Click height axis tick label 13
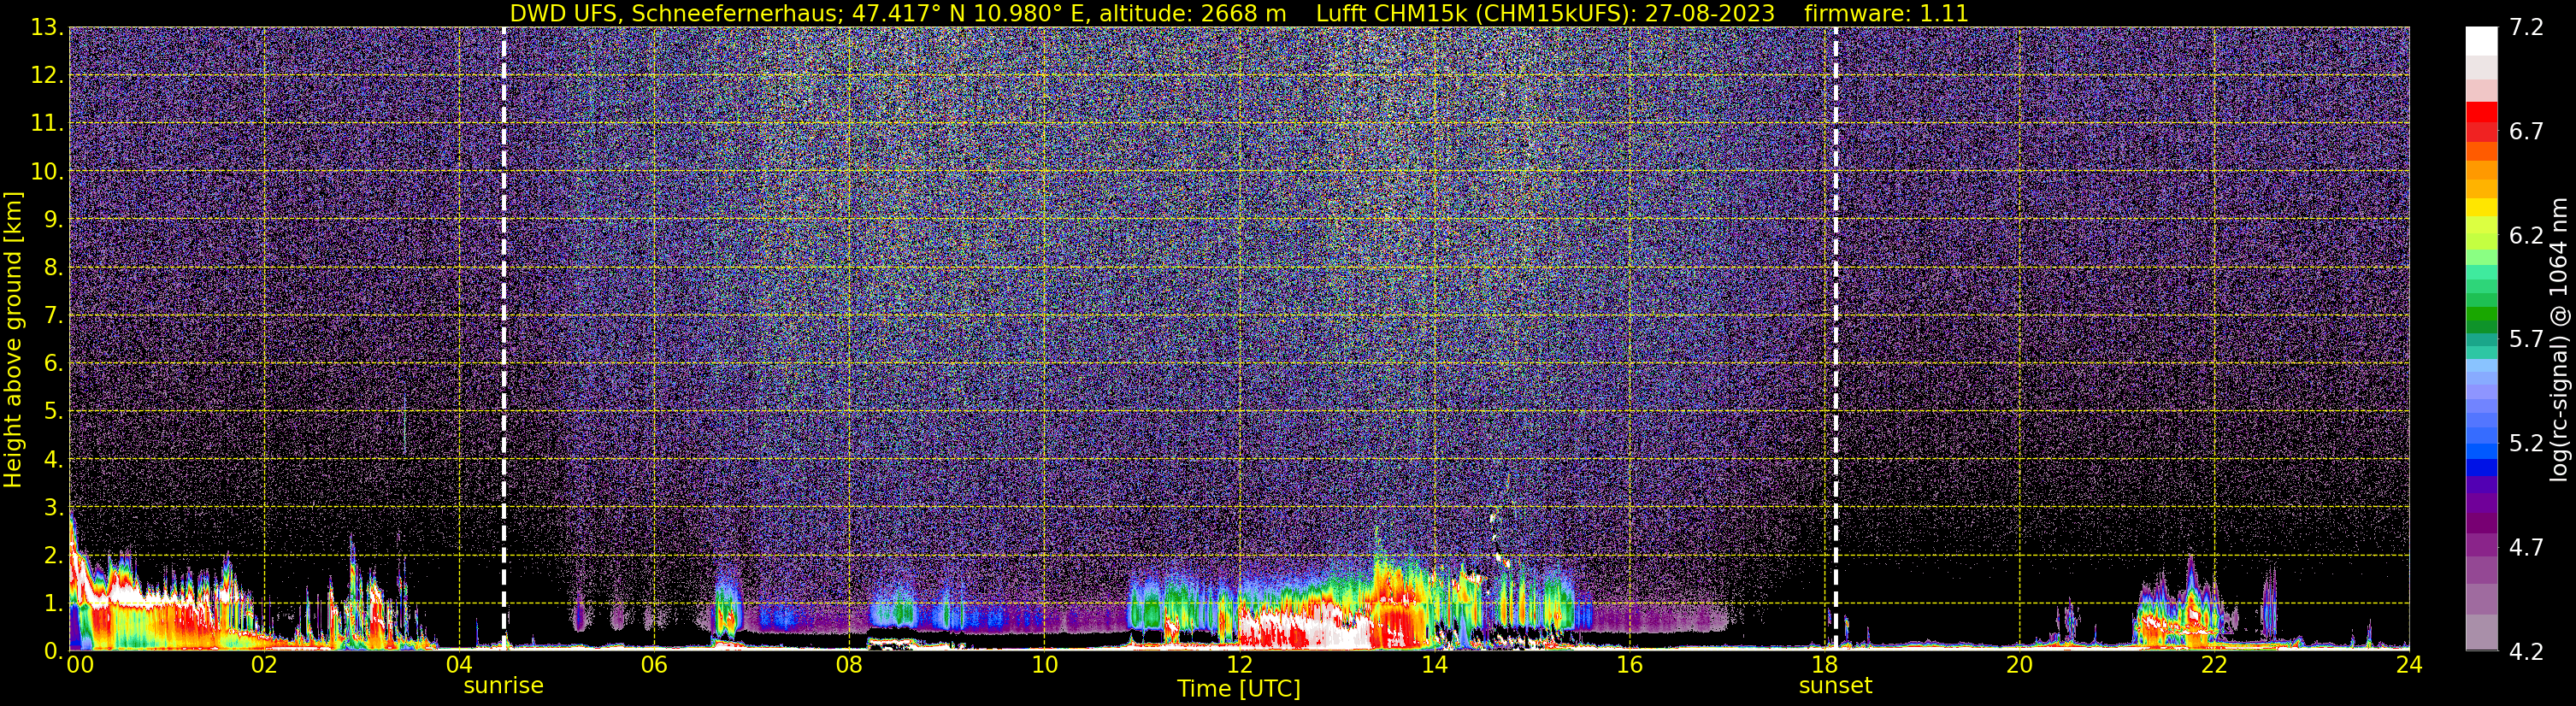Image resolution: width=2576 pixels, height=706 pixels. [47, 27]
